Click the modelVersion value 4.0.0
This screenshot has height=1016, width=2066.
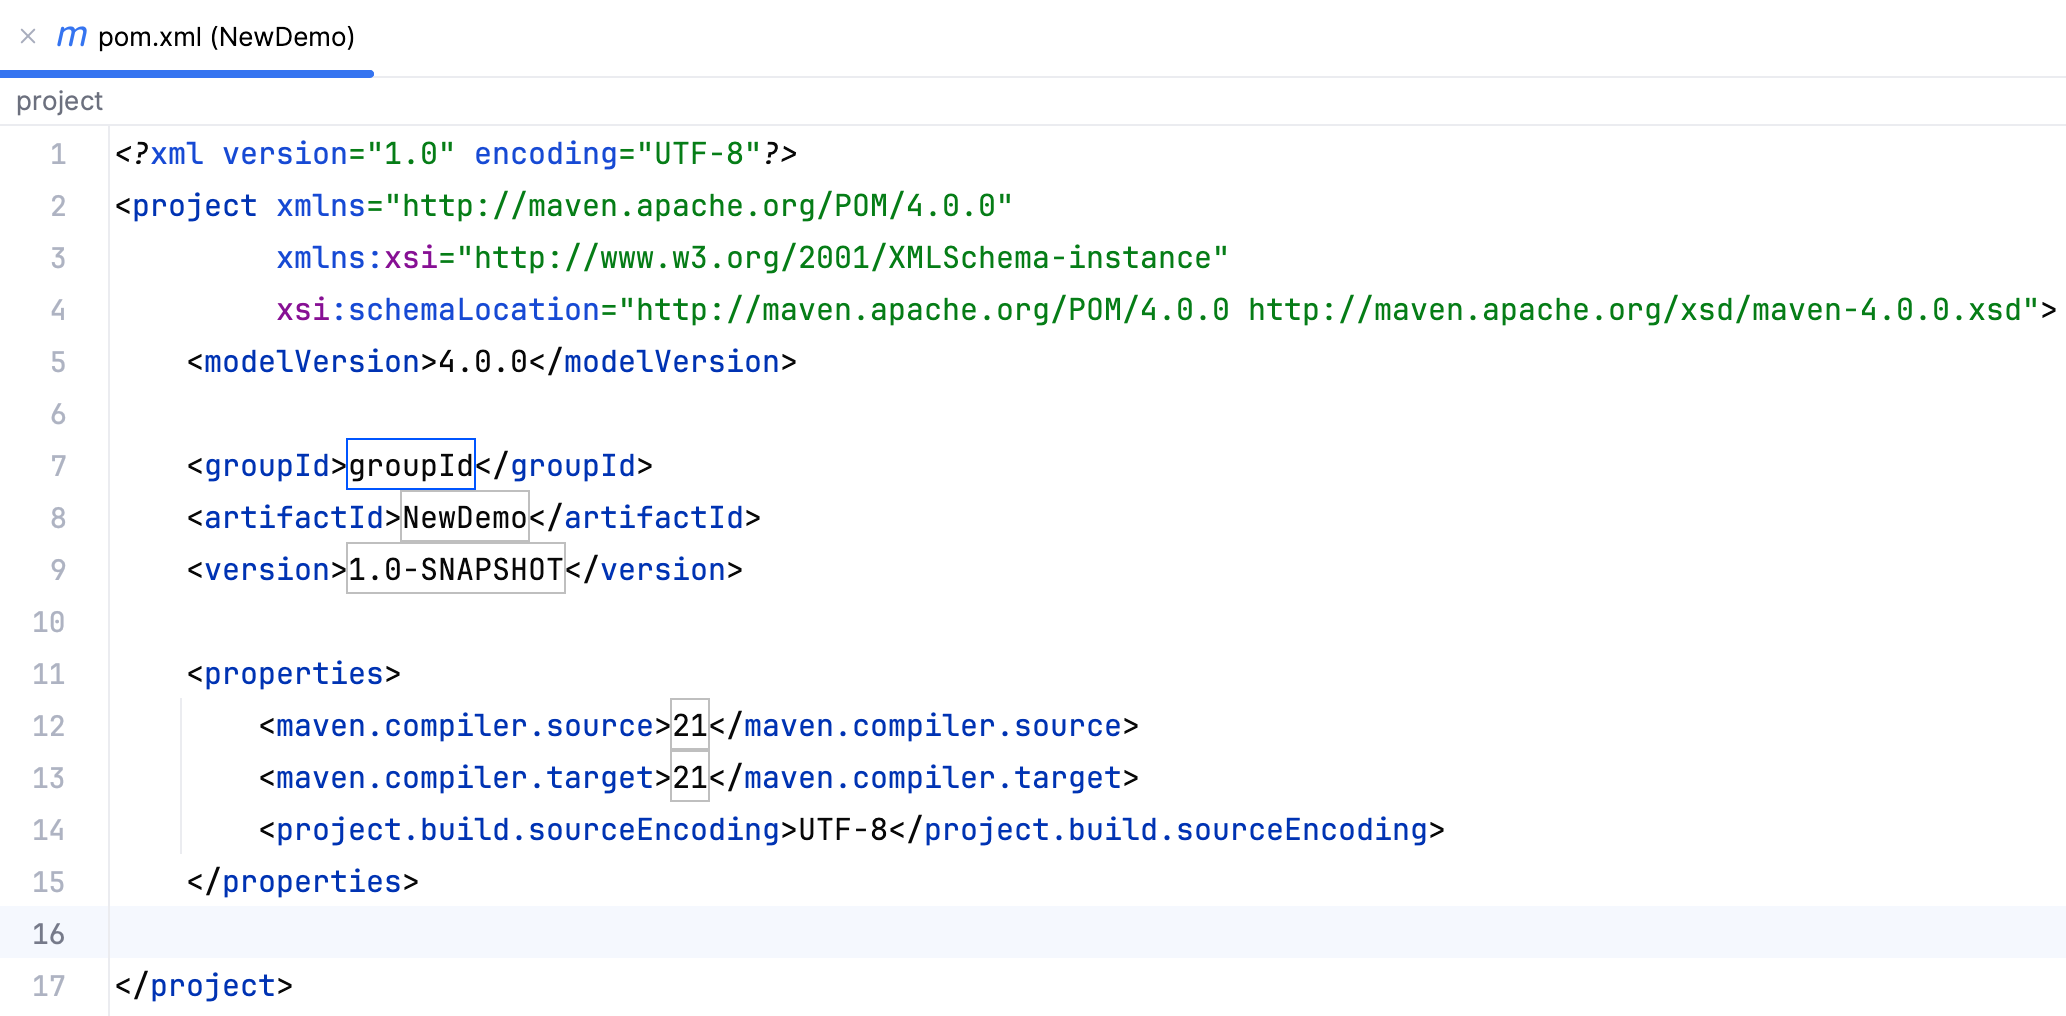coord(482,361)
